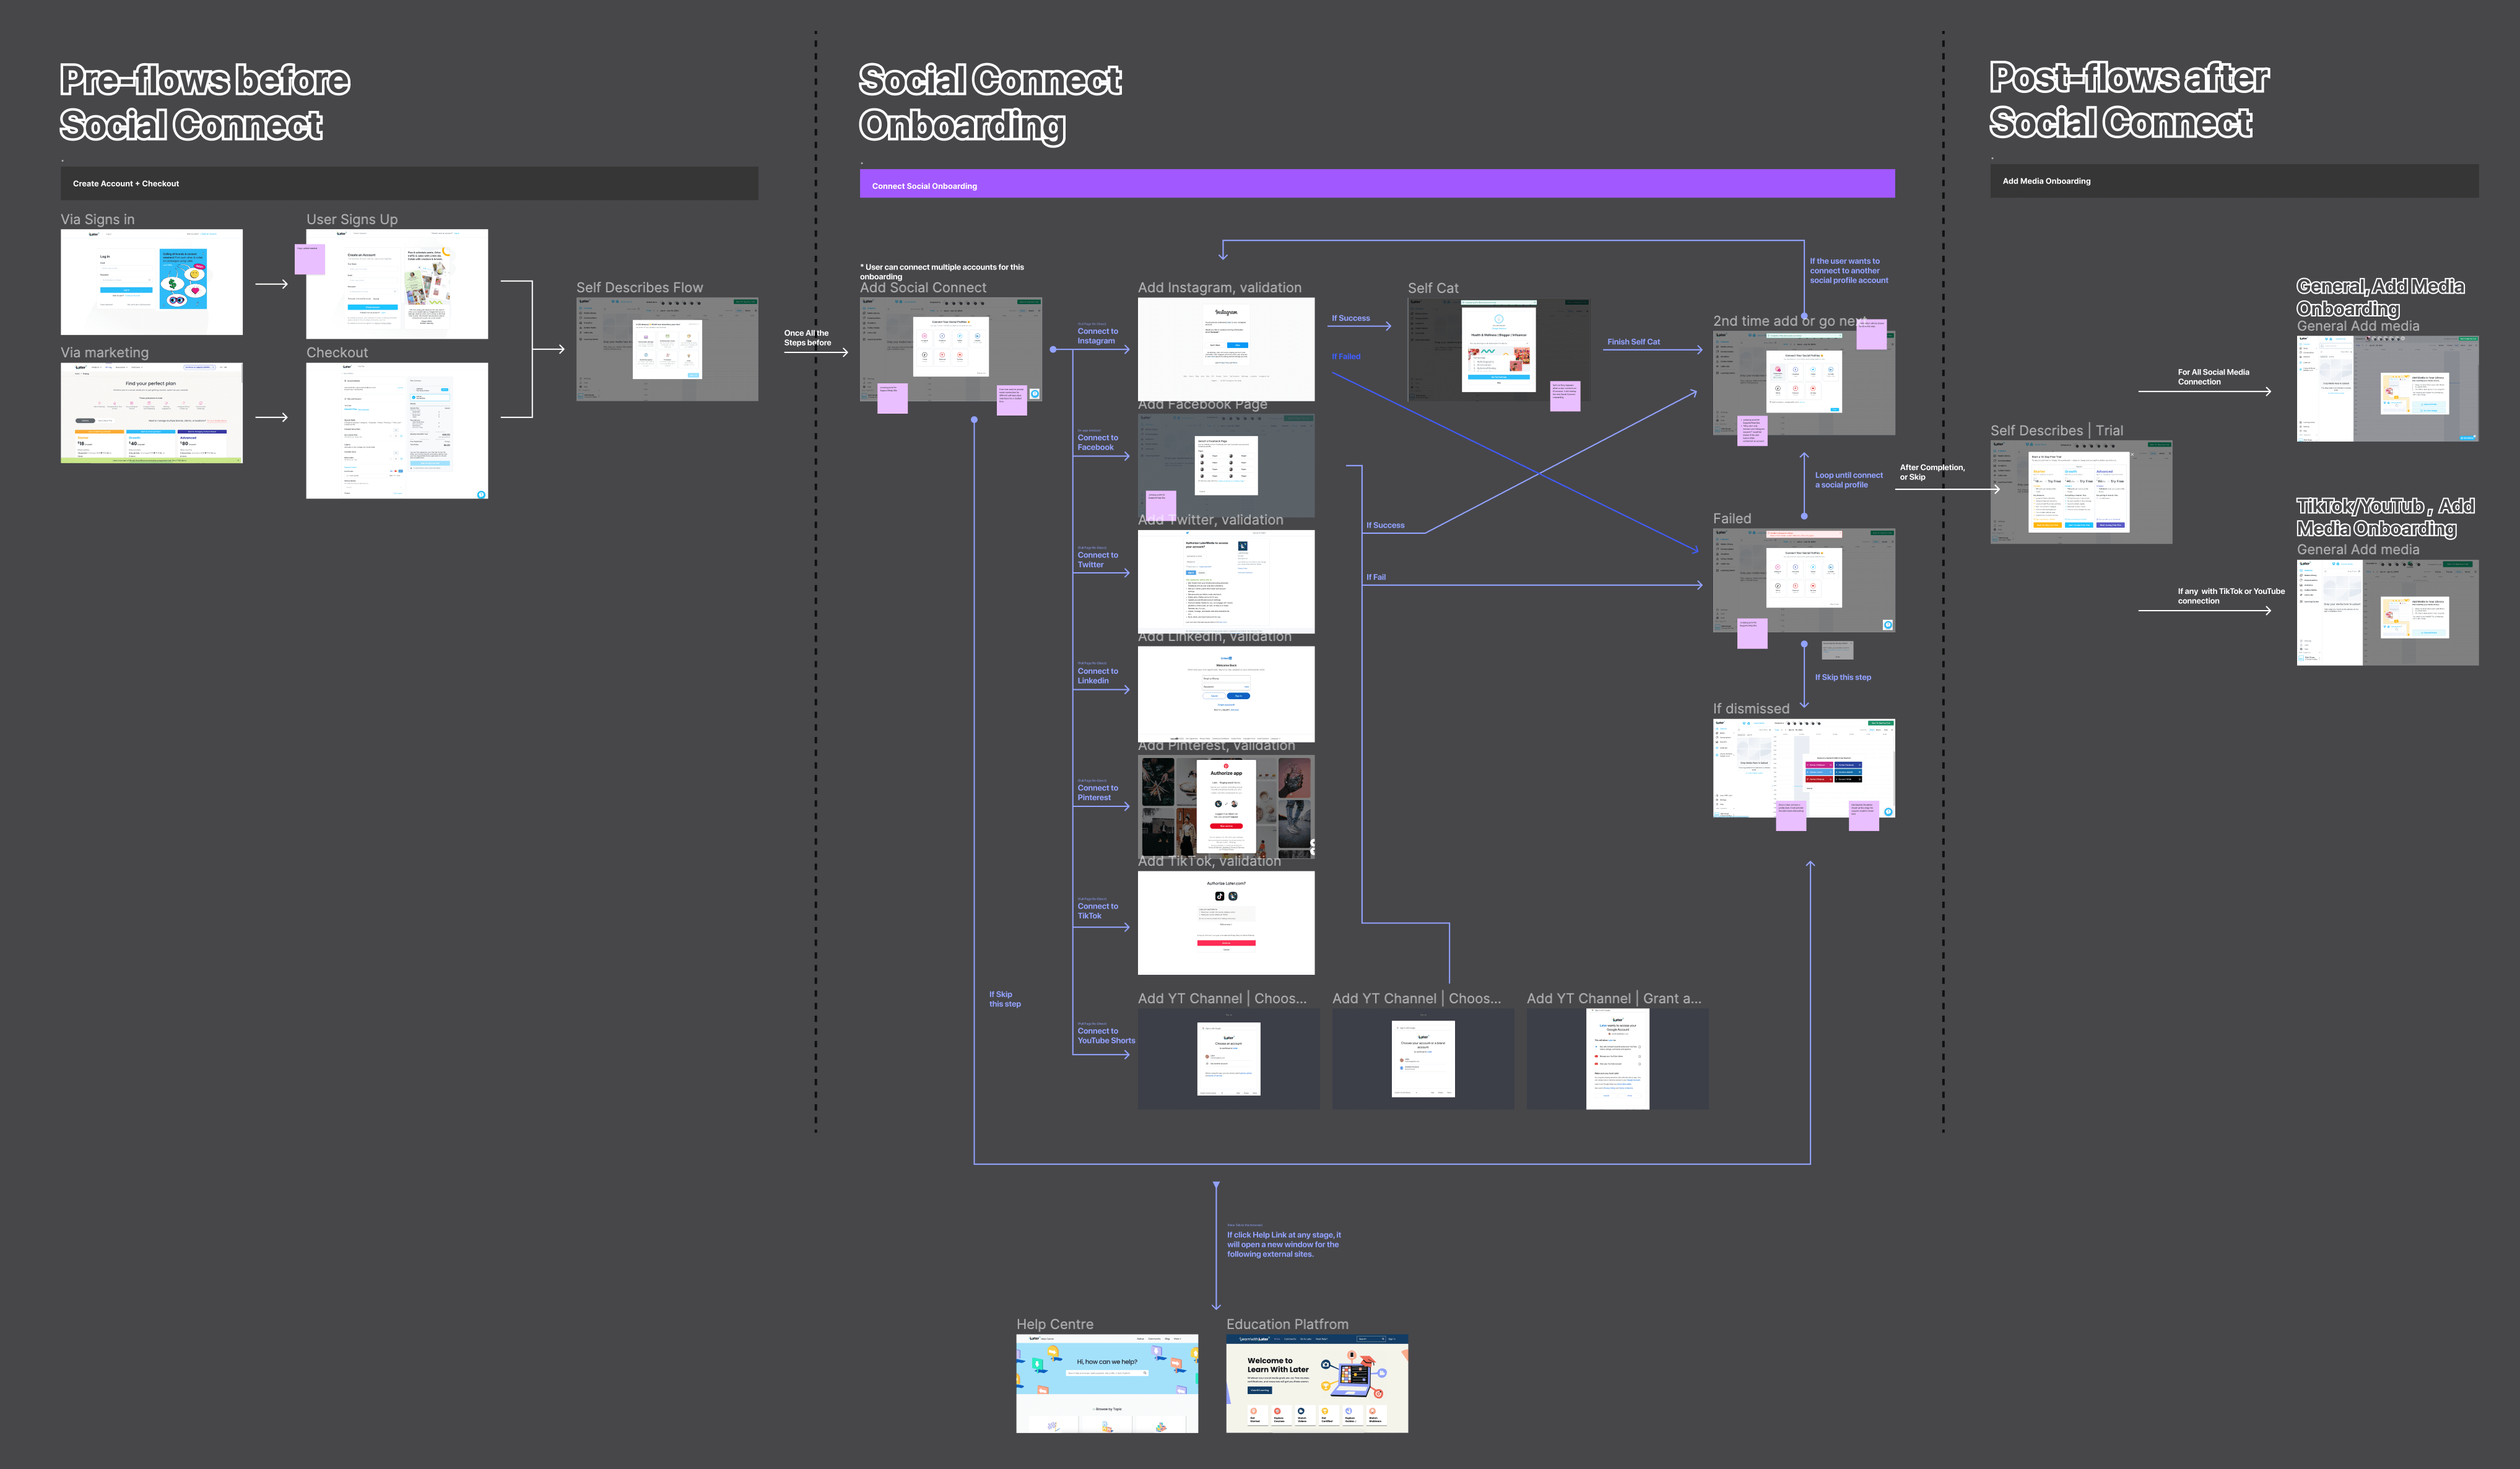The height and width of the screenshot is (1469, 2520).
Task: Open the Education Platfrom thumbnail
Action: click(1316, 1384)
